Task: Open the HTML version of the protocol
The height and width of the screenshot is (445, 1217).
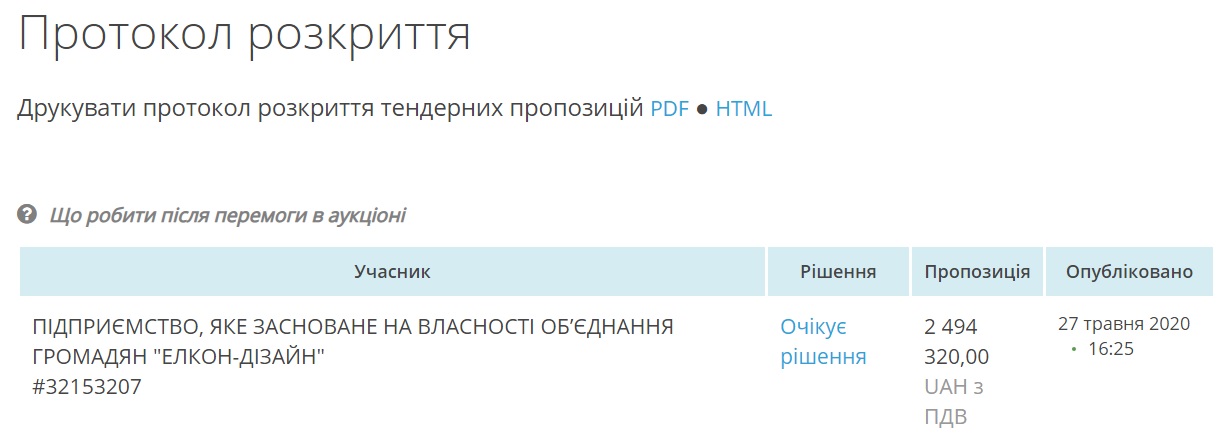Action: click(744, 109)
